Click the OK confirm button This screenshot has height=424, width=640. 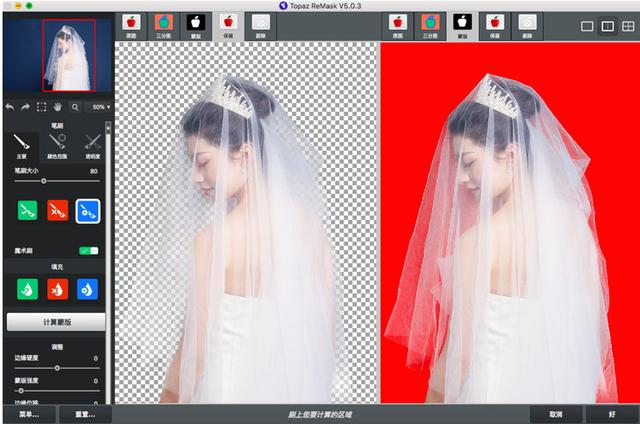[x=612, y=414]
